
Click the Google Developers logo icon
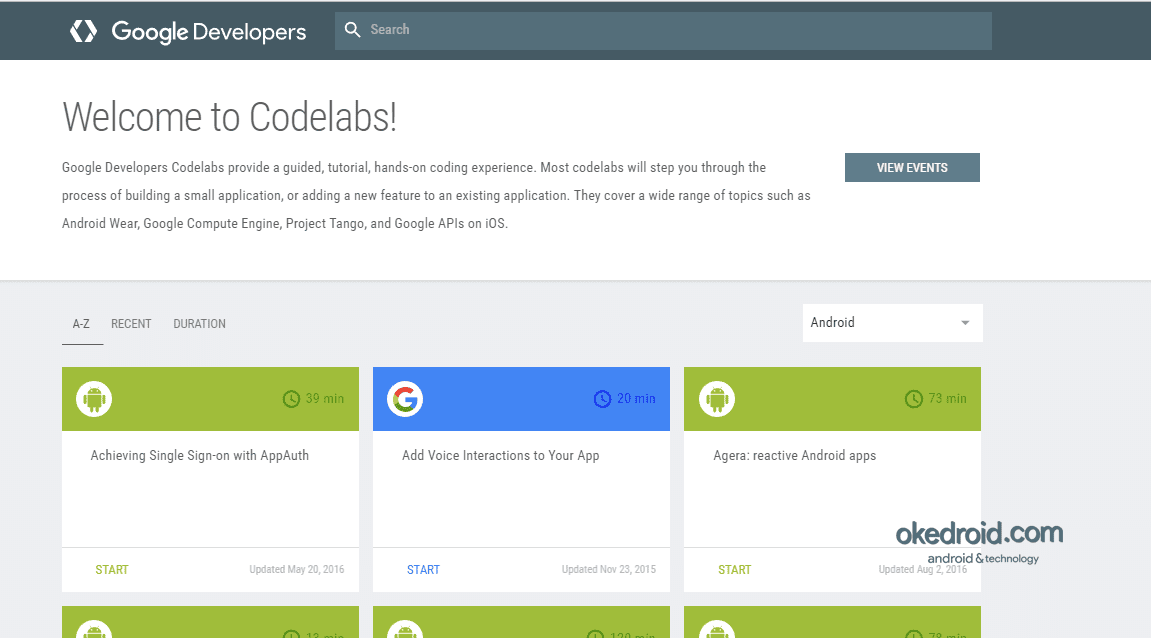coord(84,31)
